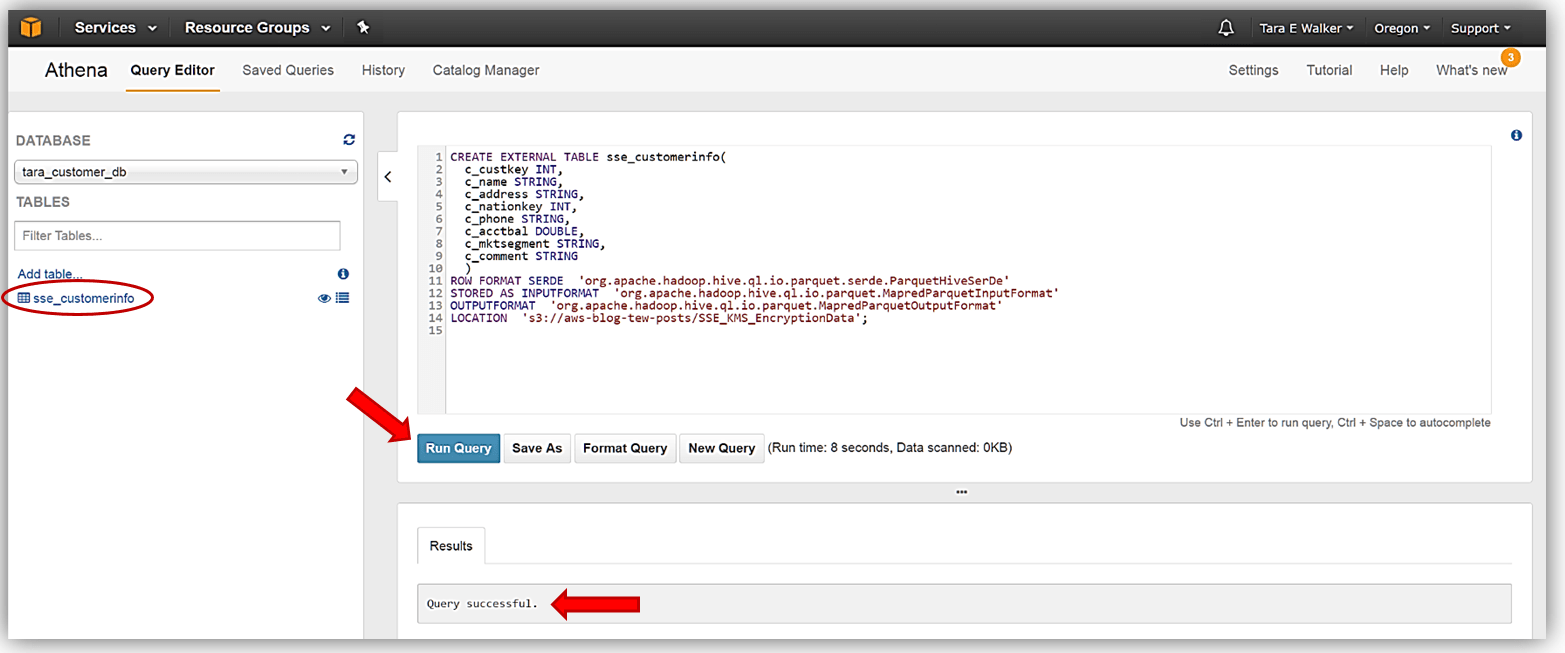This screenshot has width=1565, height=653.
Task: Show properties of sse_customerinfo table
Action: point(342,298)
